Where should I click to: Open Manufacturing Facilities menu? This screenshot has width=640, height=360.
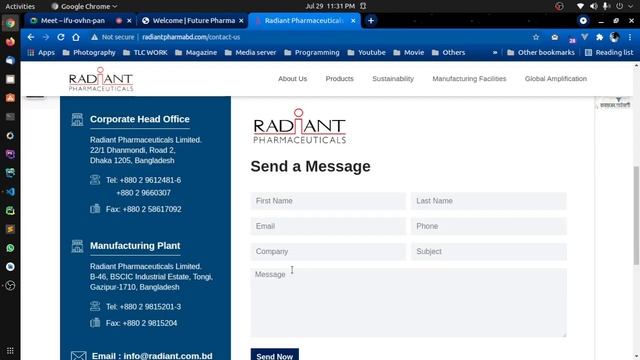coord(469,79)
